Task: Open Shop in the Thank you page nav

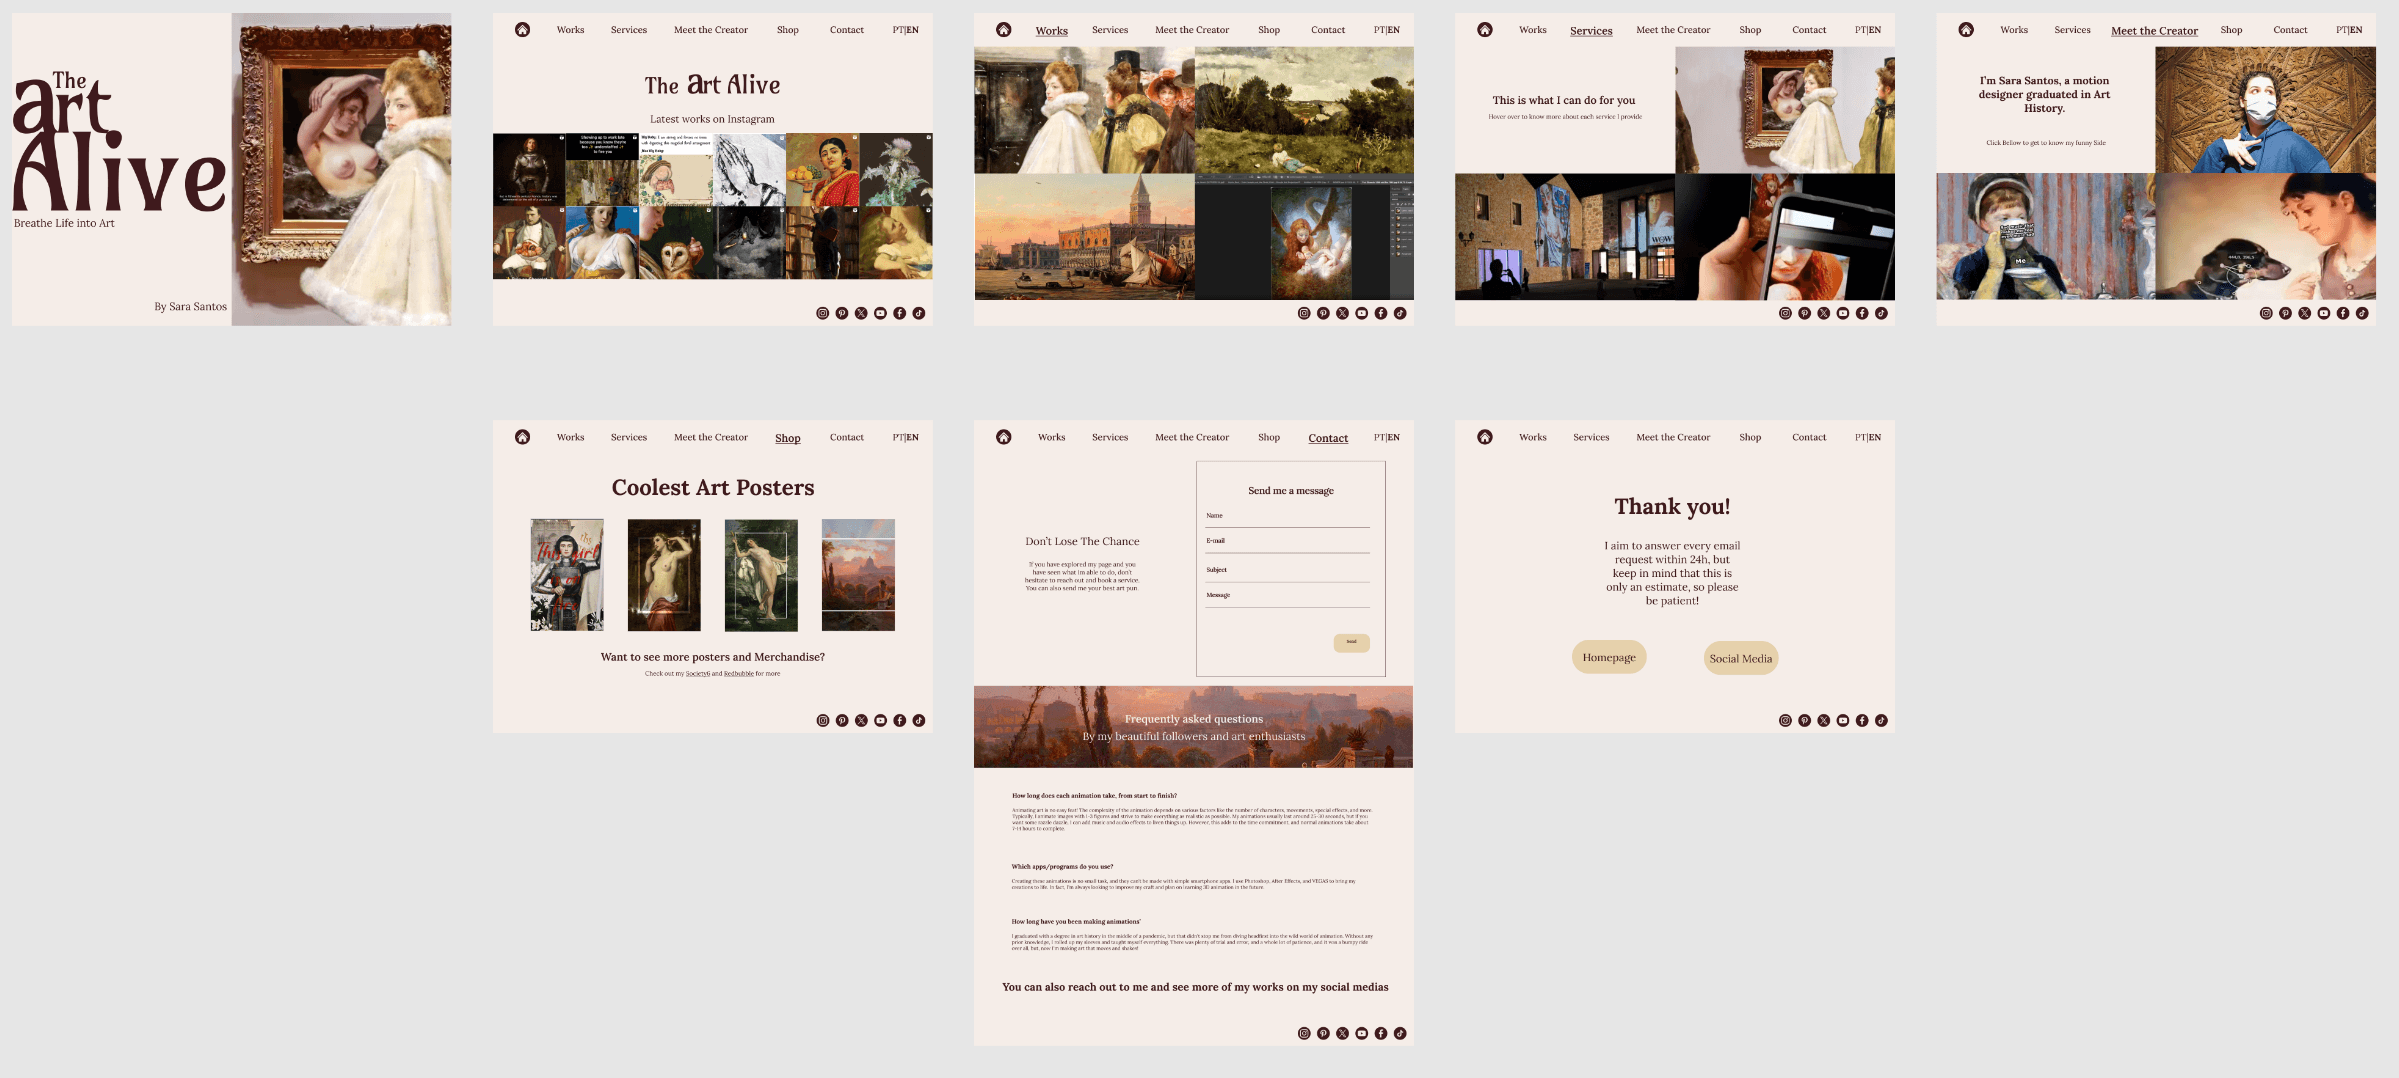Action: pos(1750,437)
